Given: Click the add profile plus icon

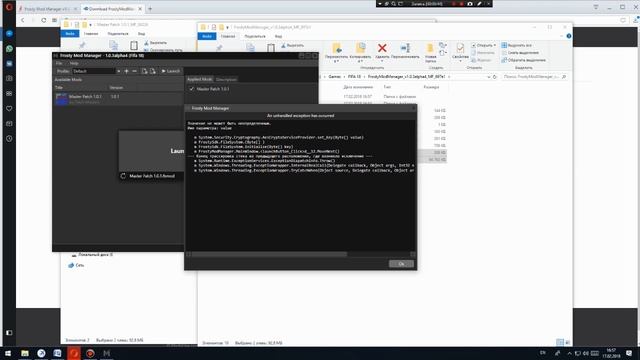Looking at the screenshot, I should [x=126, y=71].
